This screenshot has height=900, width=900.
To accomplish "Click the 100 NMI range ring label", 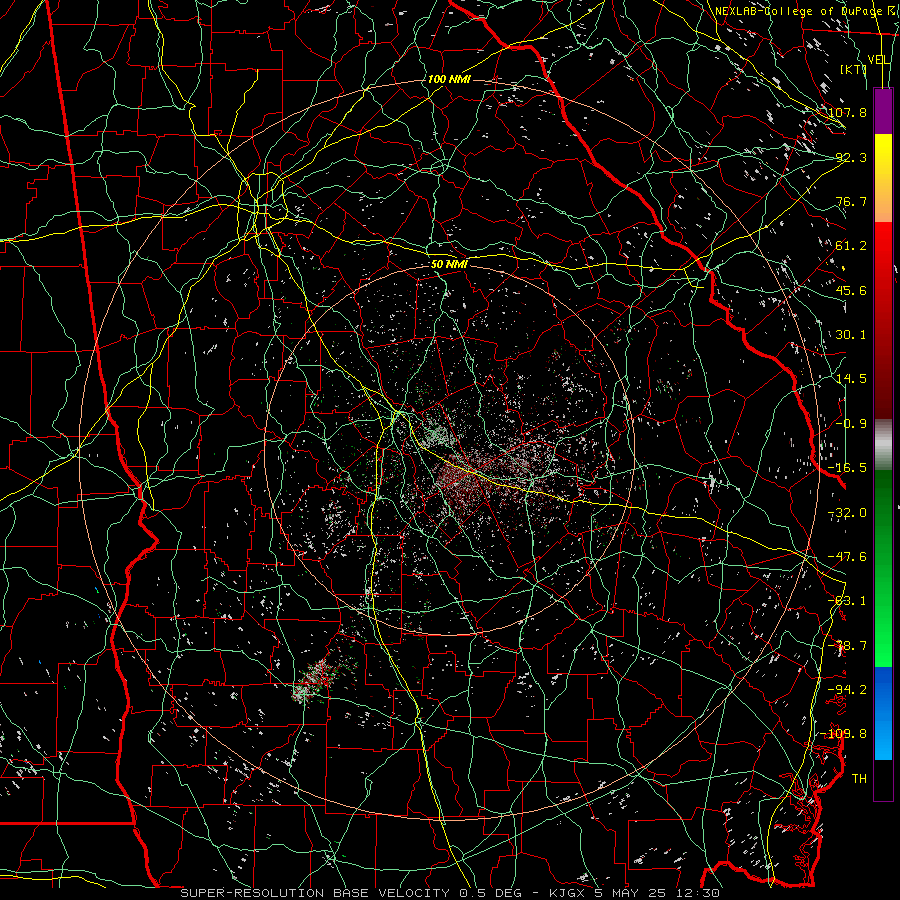I will tap(449, 79).
